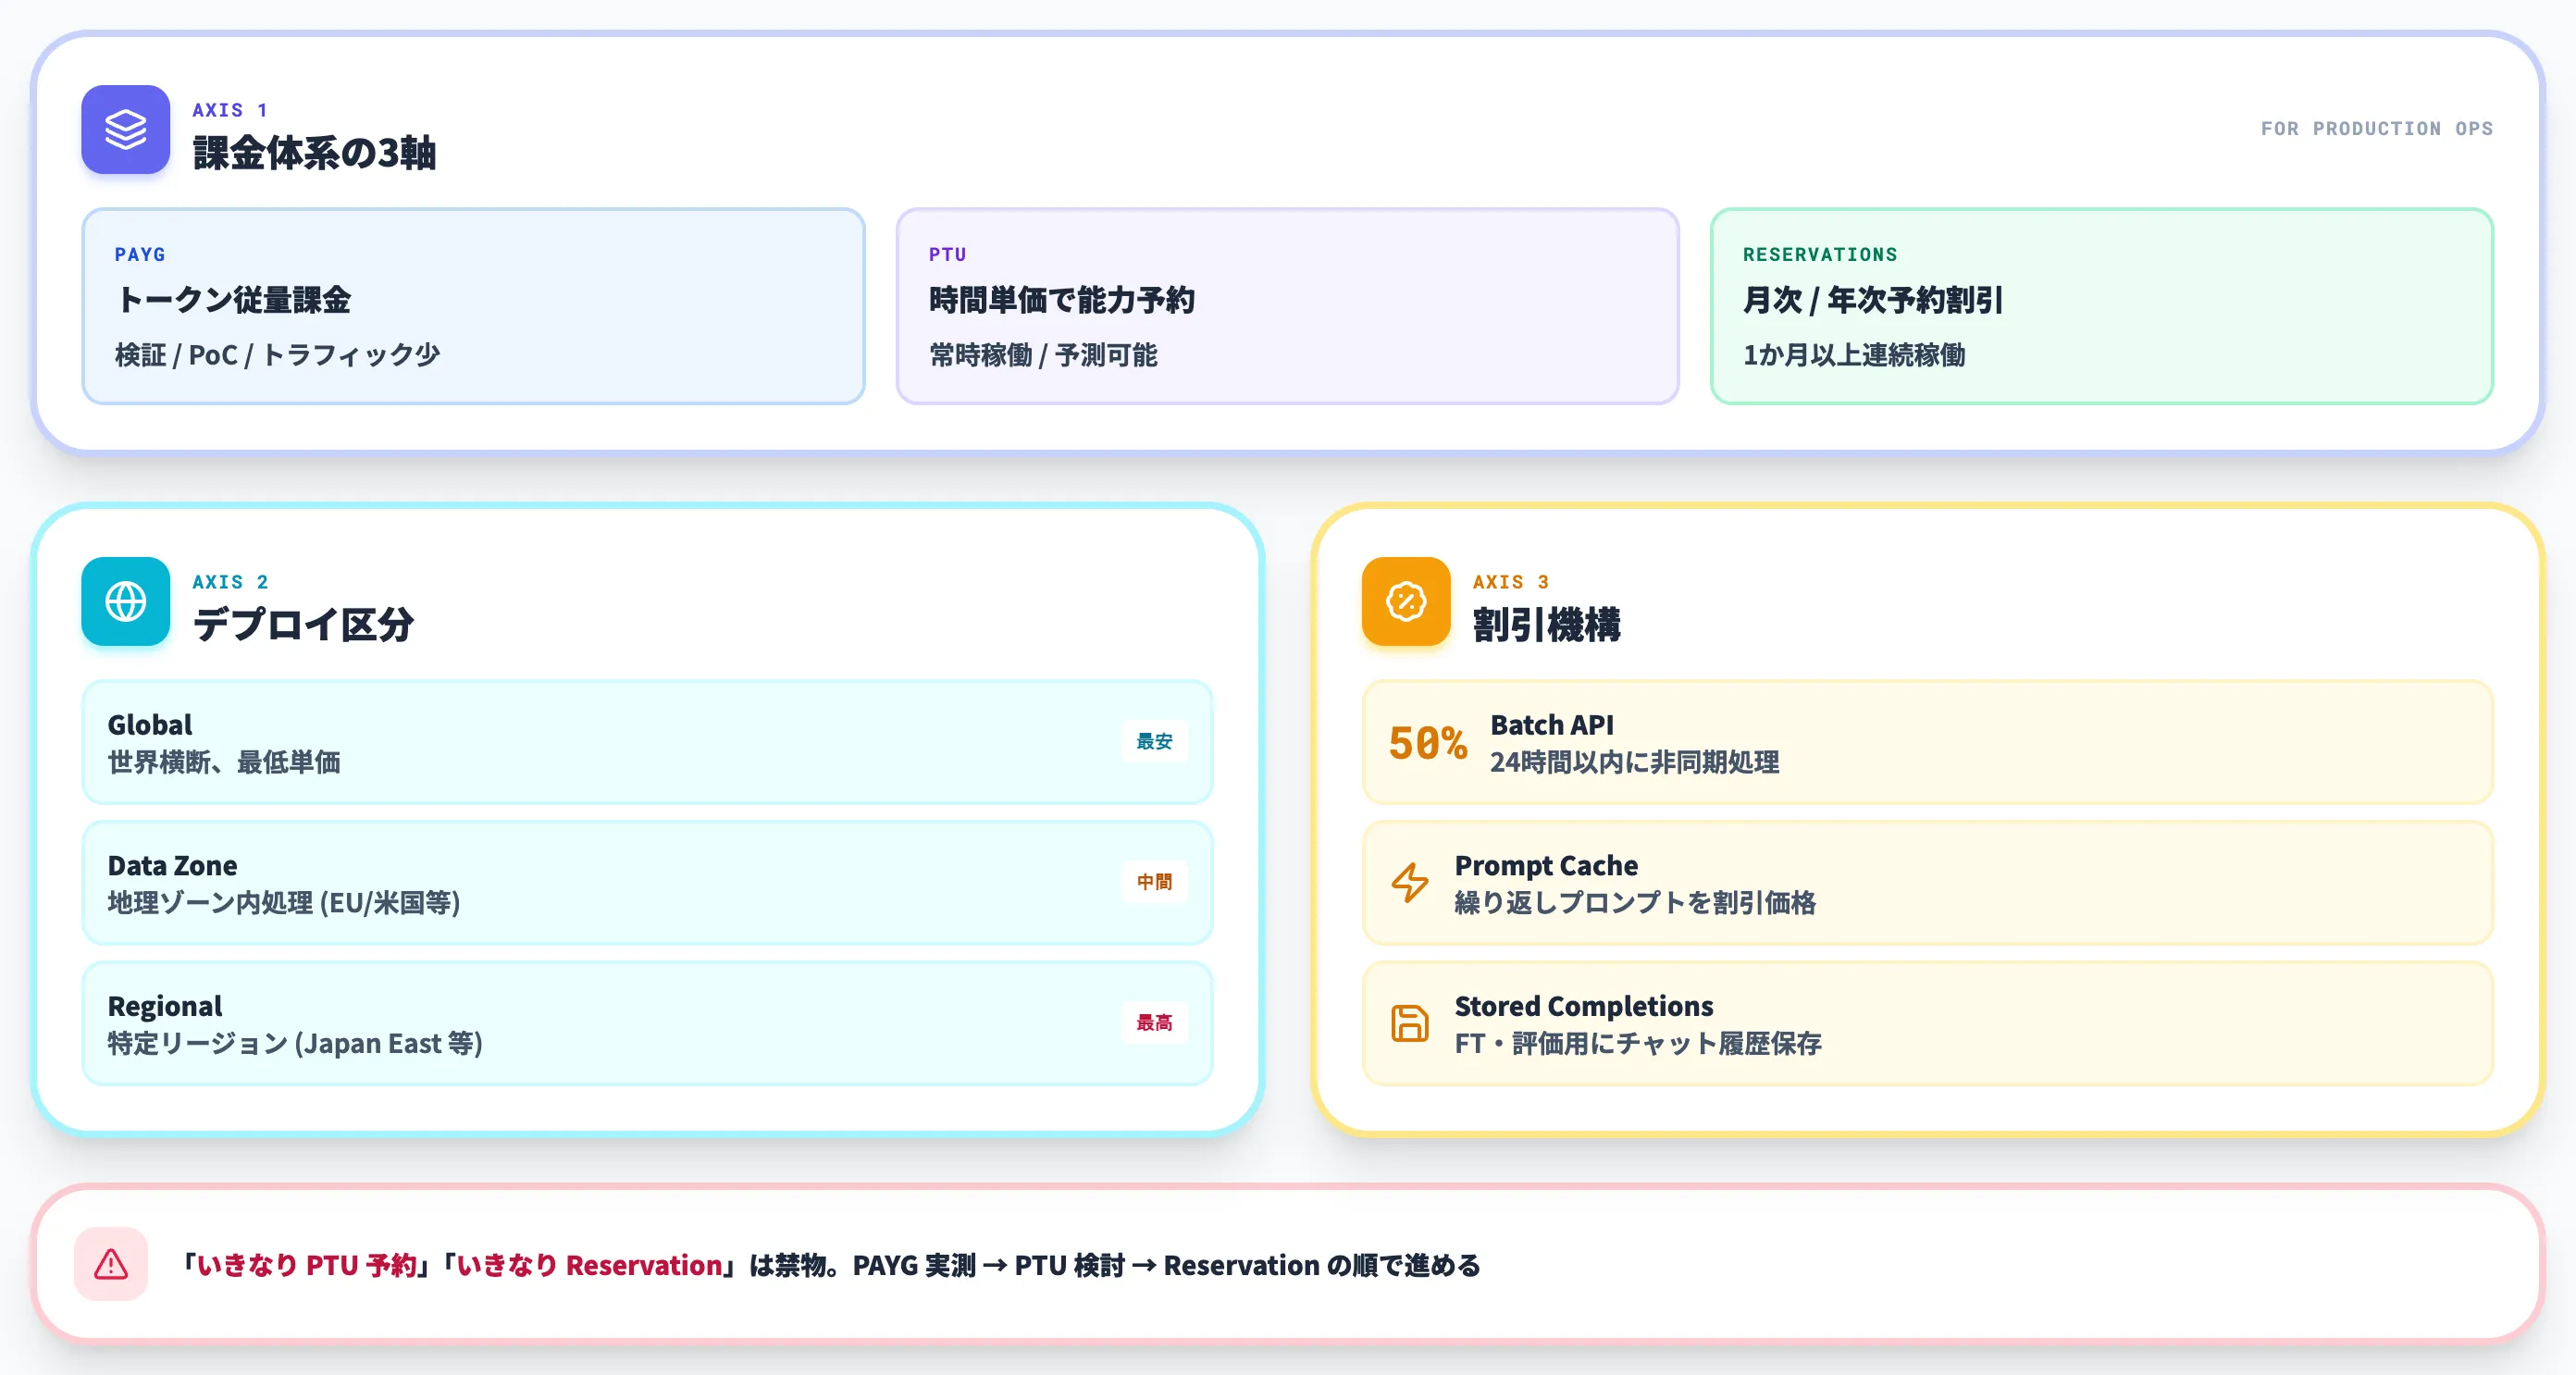2576x1375 pixels.
Task: Click the RESERVATIONS label text
Action: click(1820, 254)
